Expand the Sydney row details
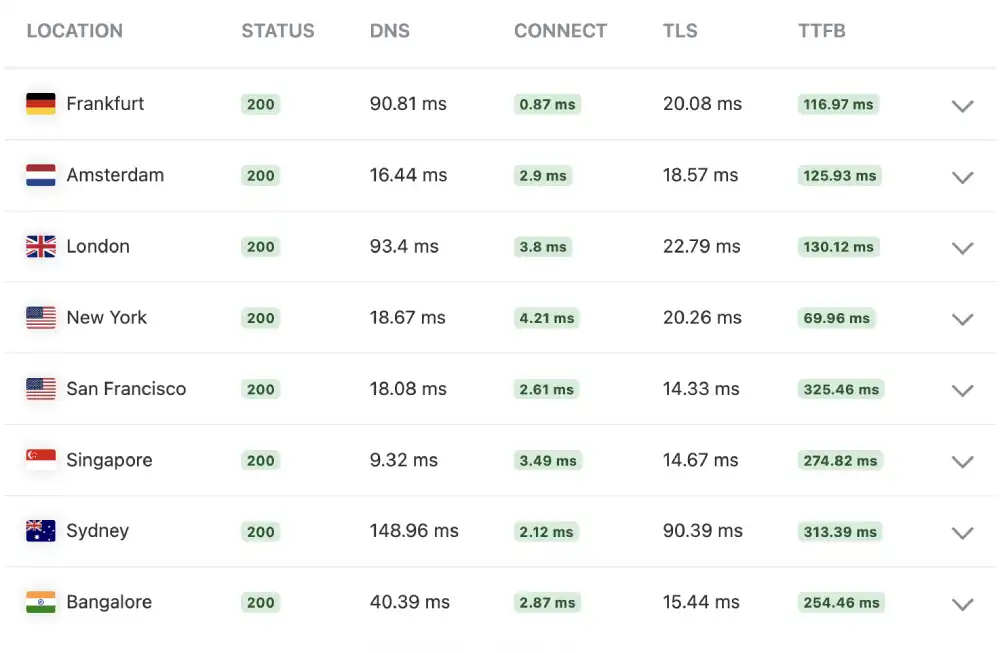This screenshot has width=1000, height=653. coord(962,533)
